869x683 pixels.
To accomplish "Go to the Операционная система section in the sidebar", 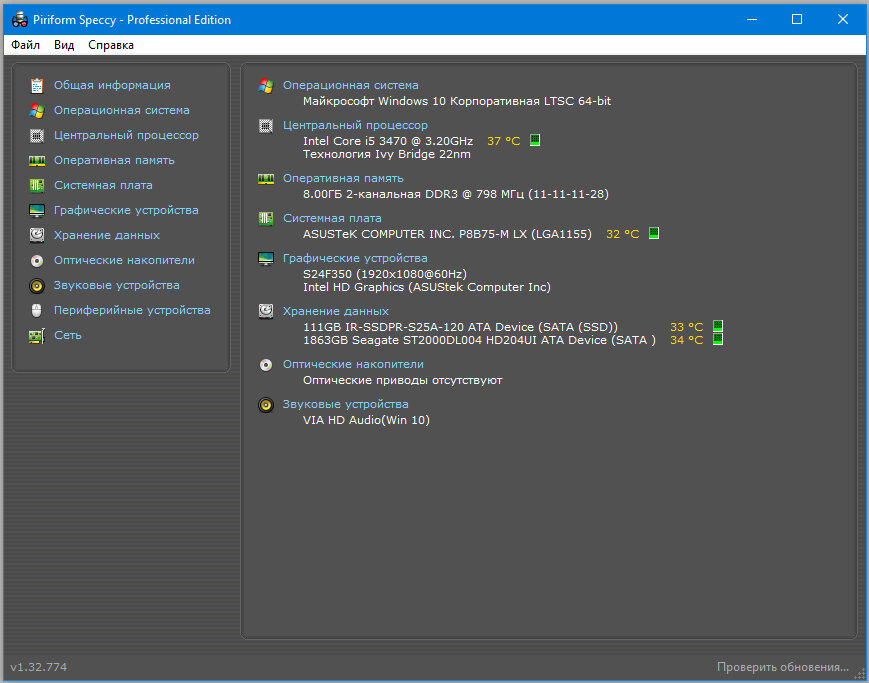I will tap(121, 110).
